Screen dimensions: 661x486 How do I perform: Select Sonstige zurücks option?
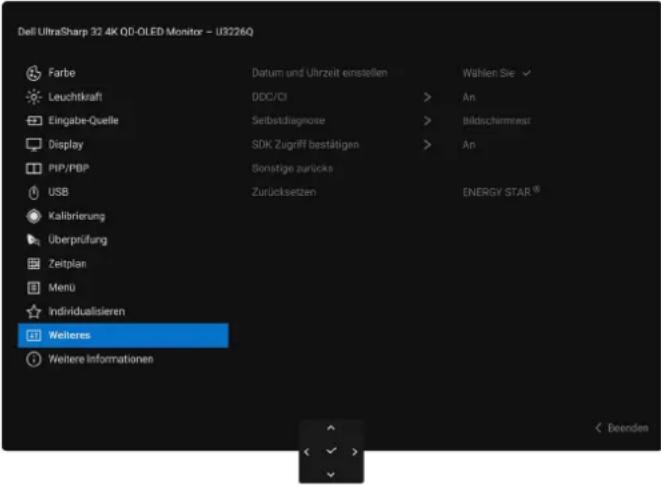coord(292,169)
